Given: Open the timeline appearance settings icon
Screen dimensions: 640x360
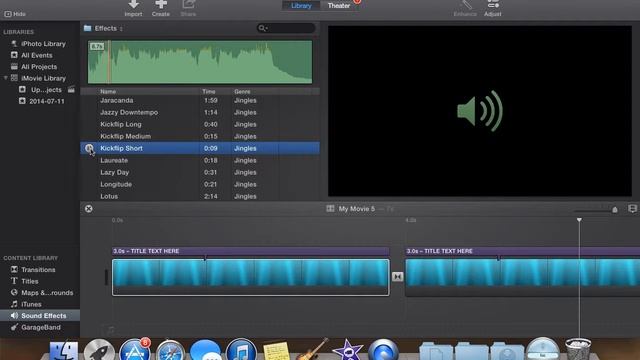Looking at the screenshot, I should click(632, 209).
